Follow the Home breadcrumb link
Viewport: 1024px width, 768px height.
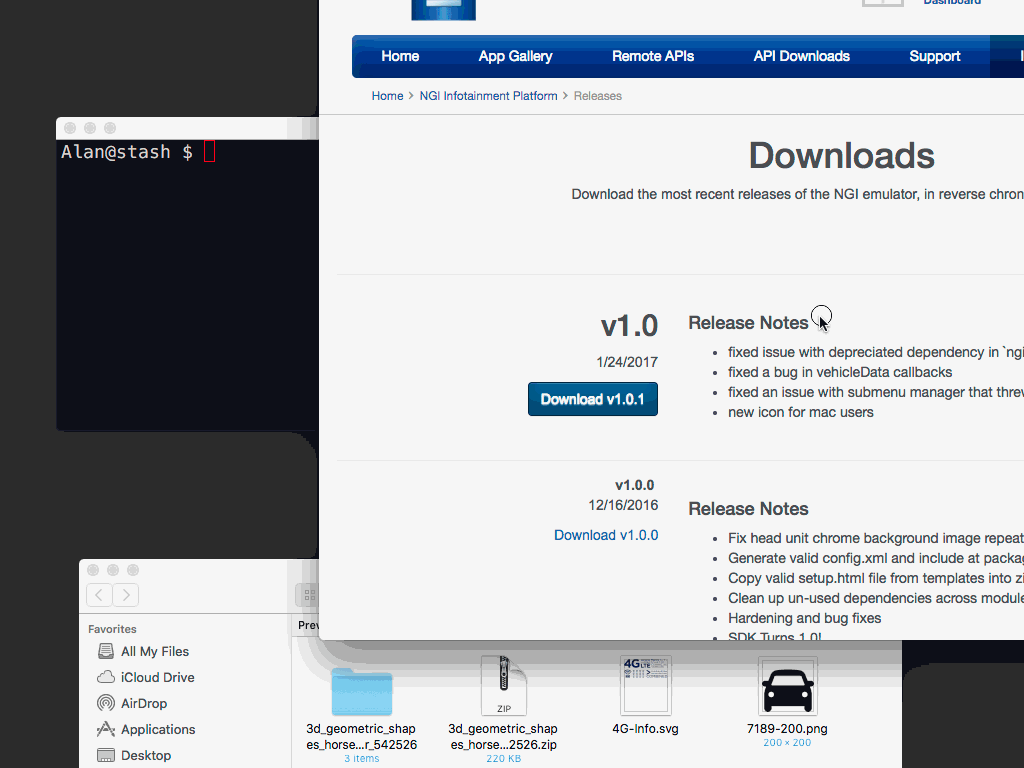[x=387, y=96]
